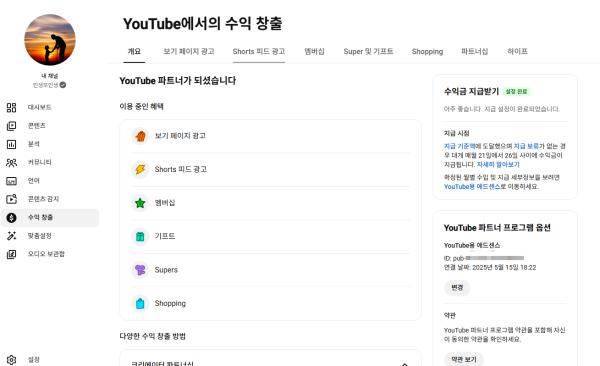Click the 멤버십 green star icon
This screenshot has width=600, height=366.
point(140,203)
